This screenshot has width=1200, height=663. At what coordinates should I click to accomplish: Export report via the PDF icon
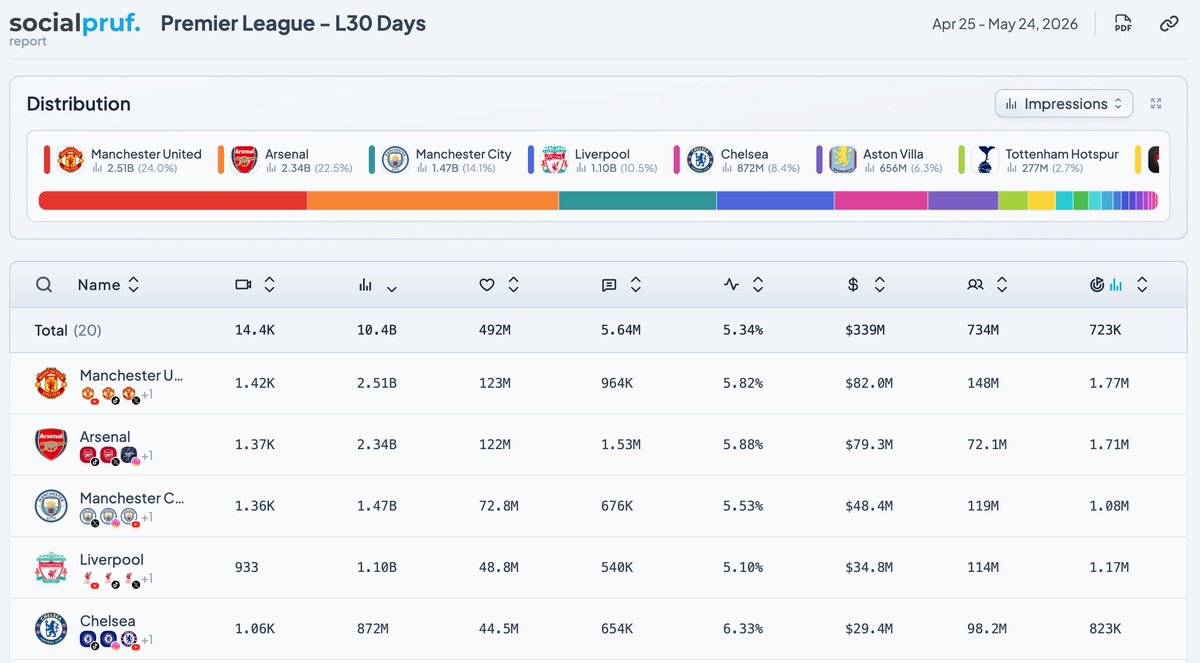[1123, 24]
